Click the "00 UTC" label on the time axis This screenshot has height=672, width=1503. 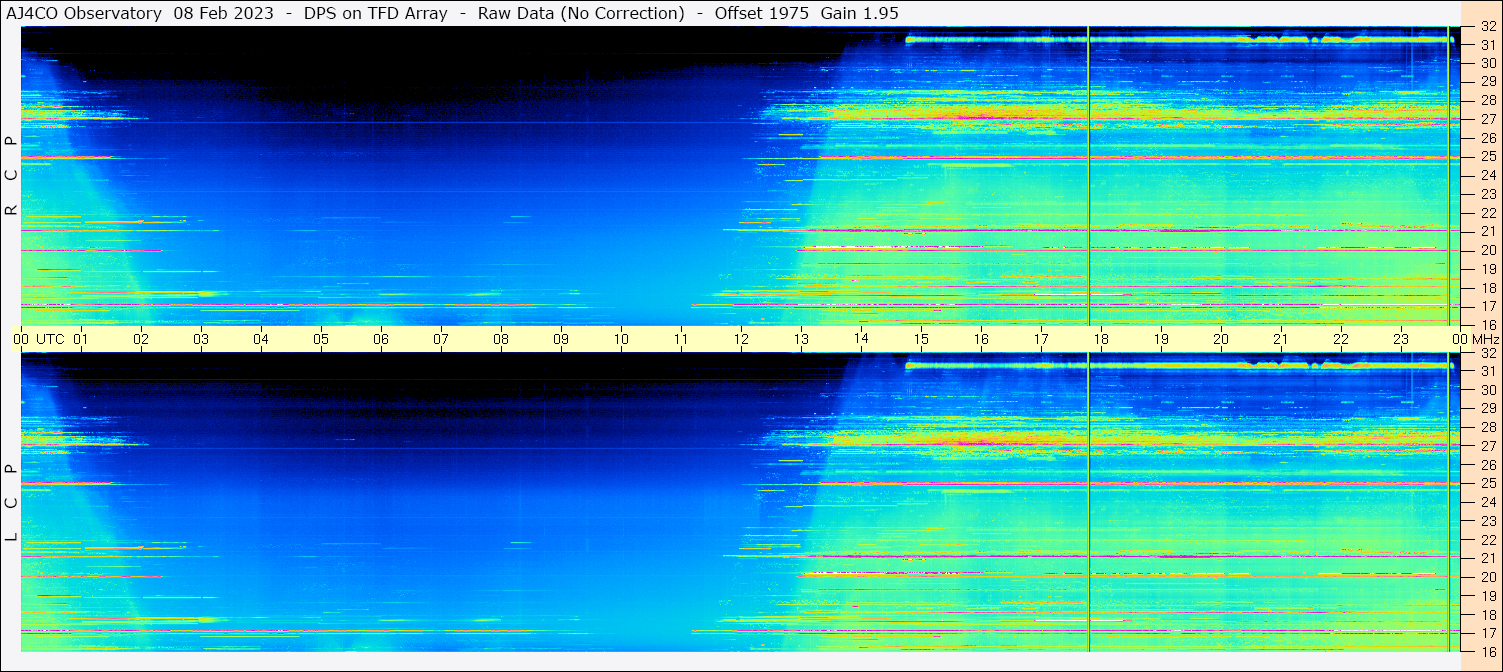[39, 339]
